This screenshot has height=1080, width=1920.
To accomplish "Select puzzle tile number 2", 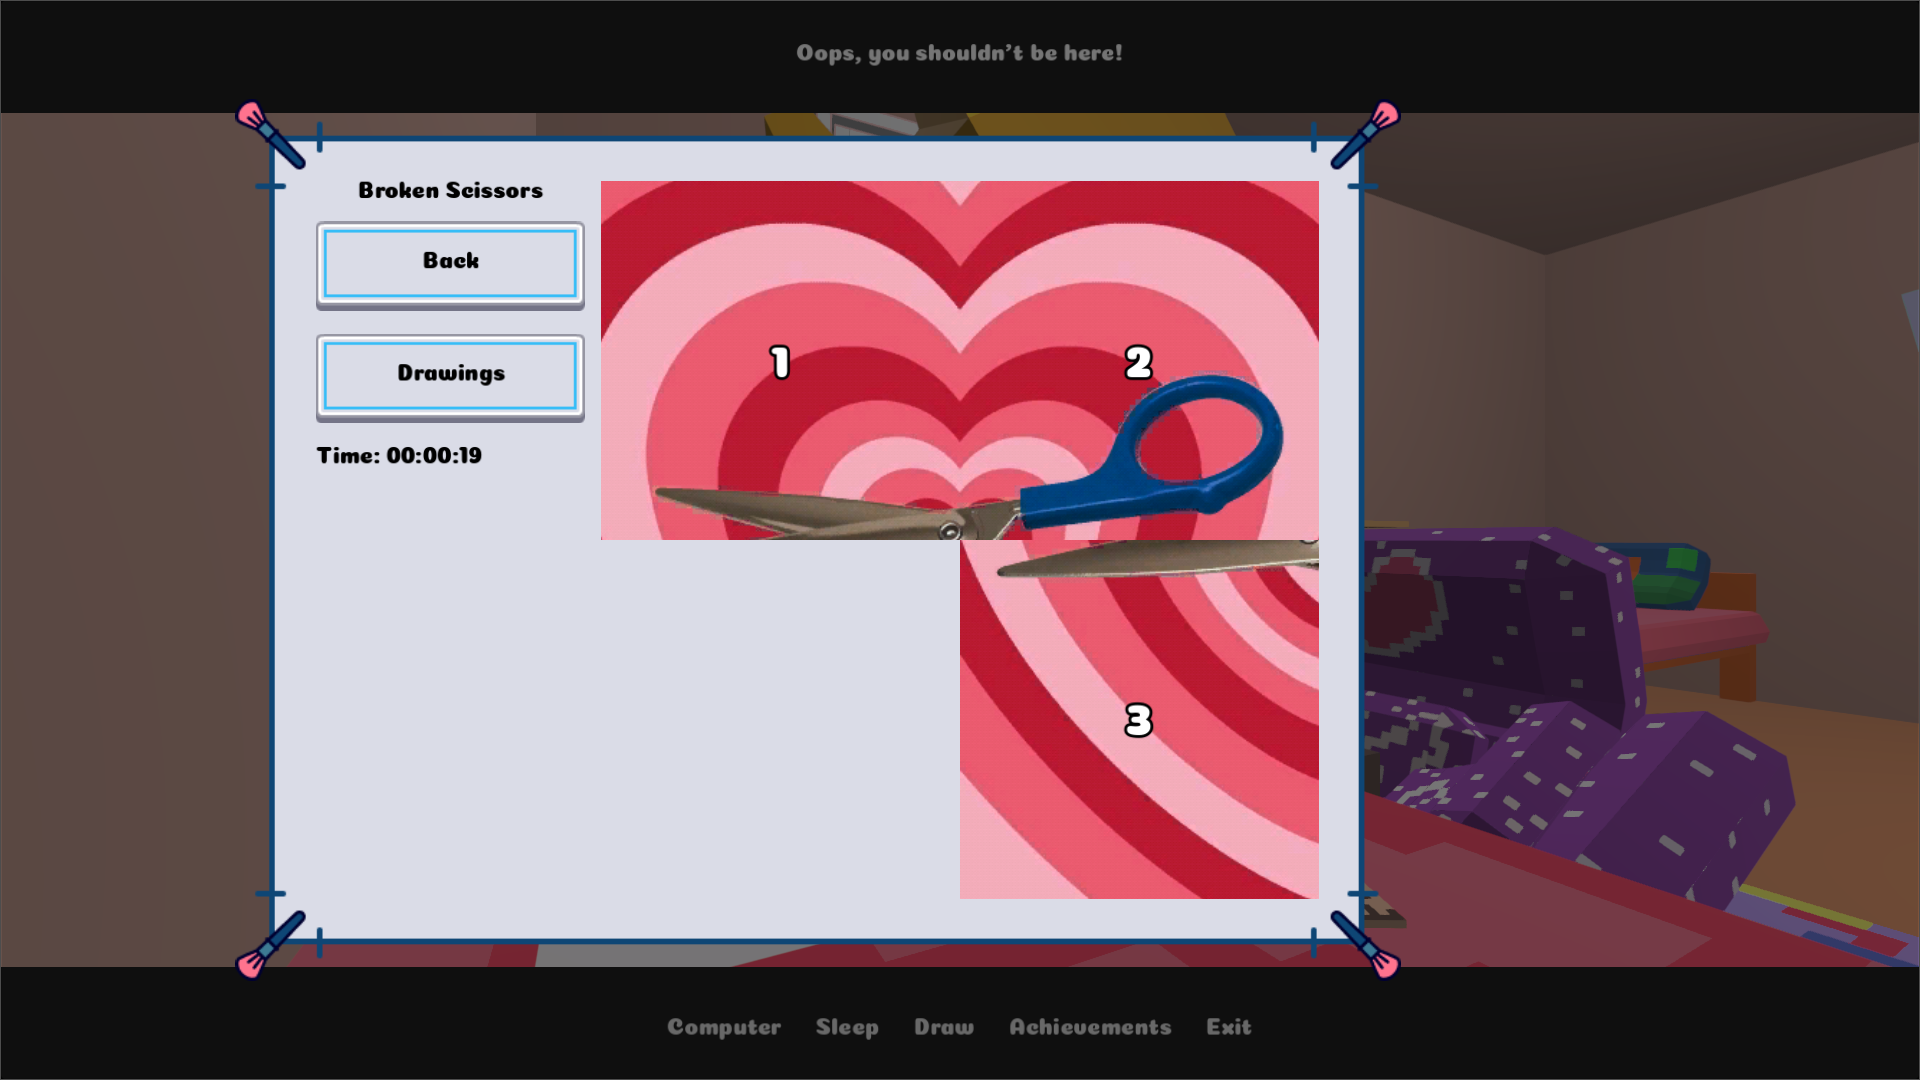I will tap(1139, 360).
